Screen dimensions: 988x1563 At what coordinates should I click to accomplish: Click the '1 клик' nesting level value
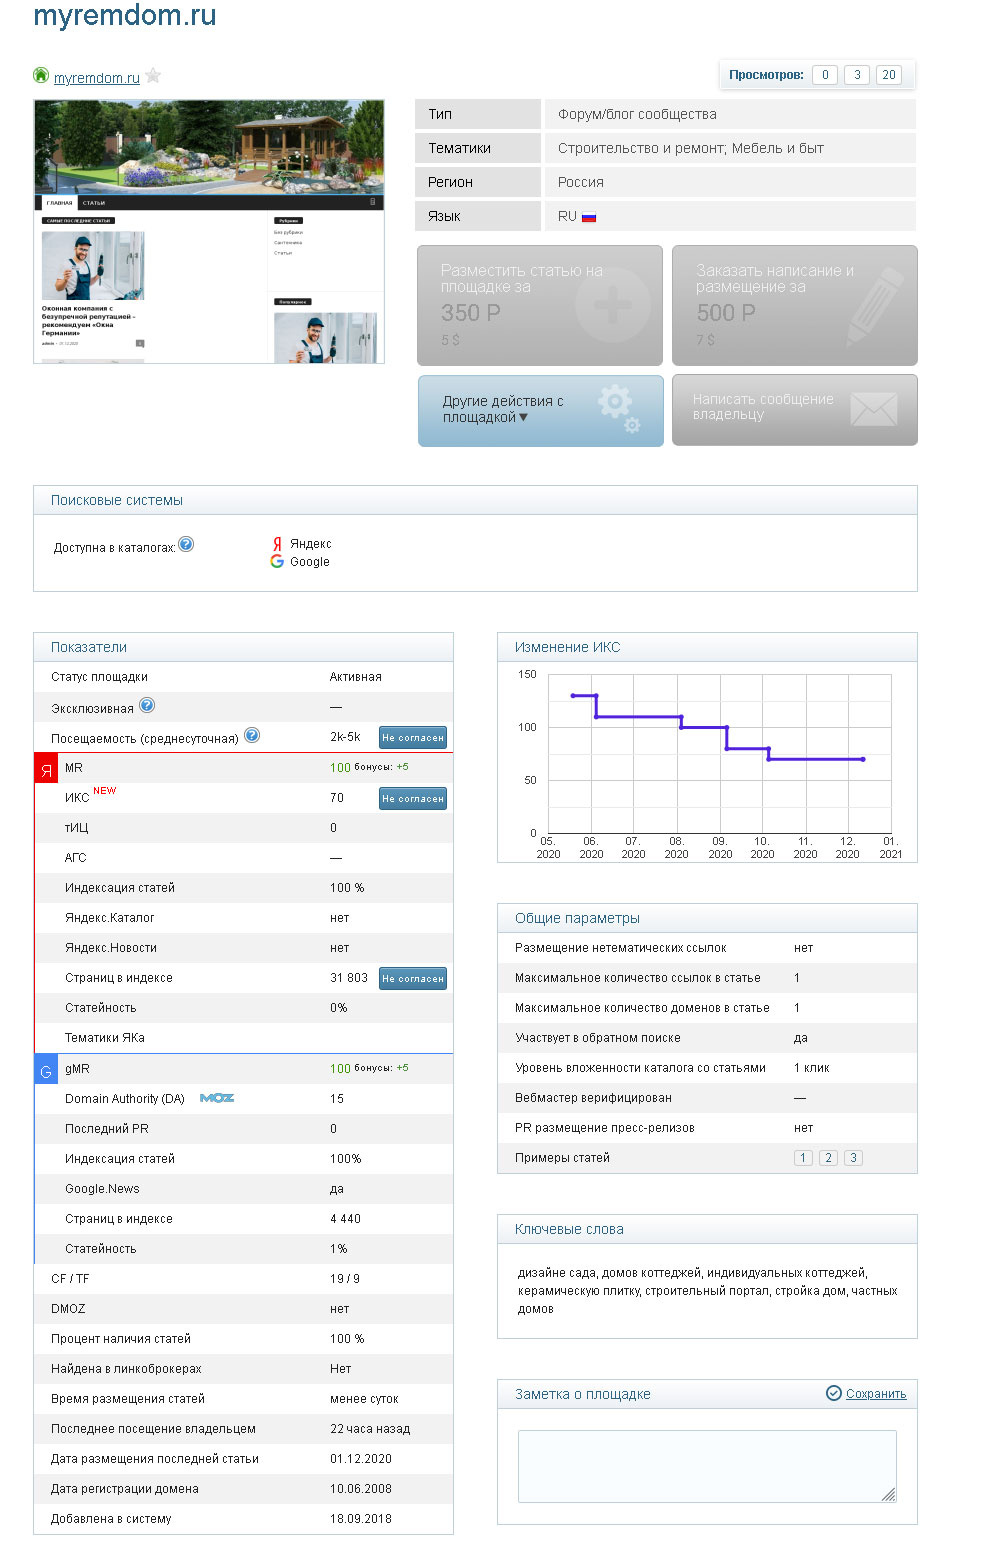[x=812, y=1068]
